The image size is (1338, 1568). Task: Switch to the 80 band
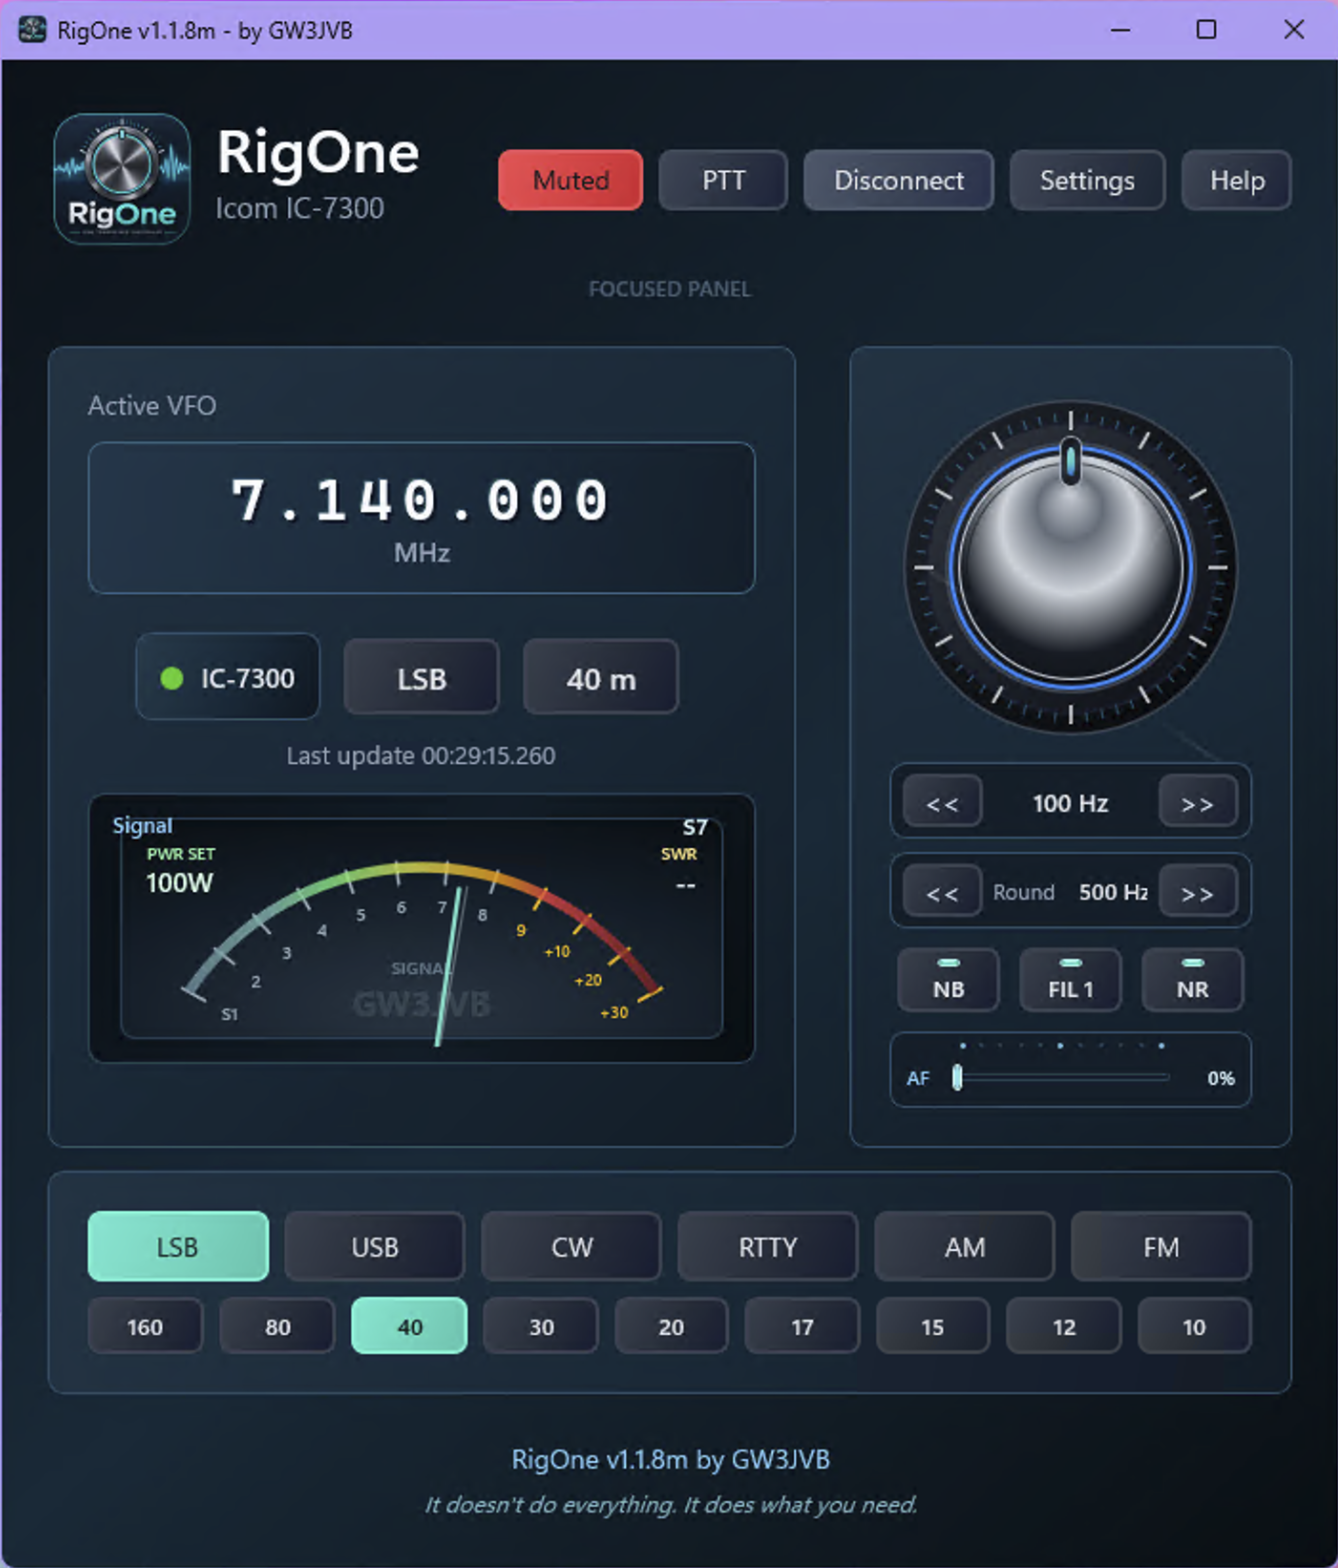point(277,1326)
